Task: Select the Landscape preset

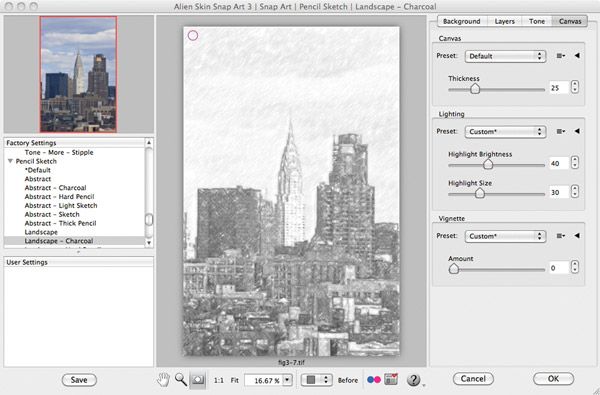Action: 41,232
